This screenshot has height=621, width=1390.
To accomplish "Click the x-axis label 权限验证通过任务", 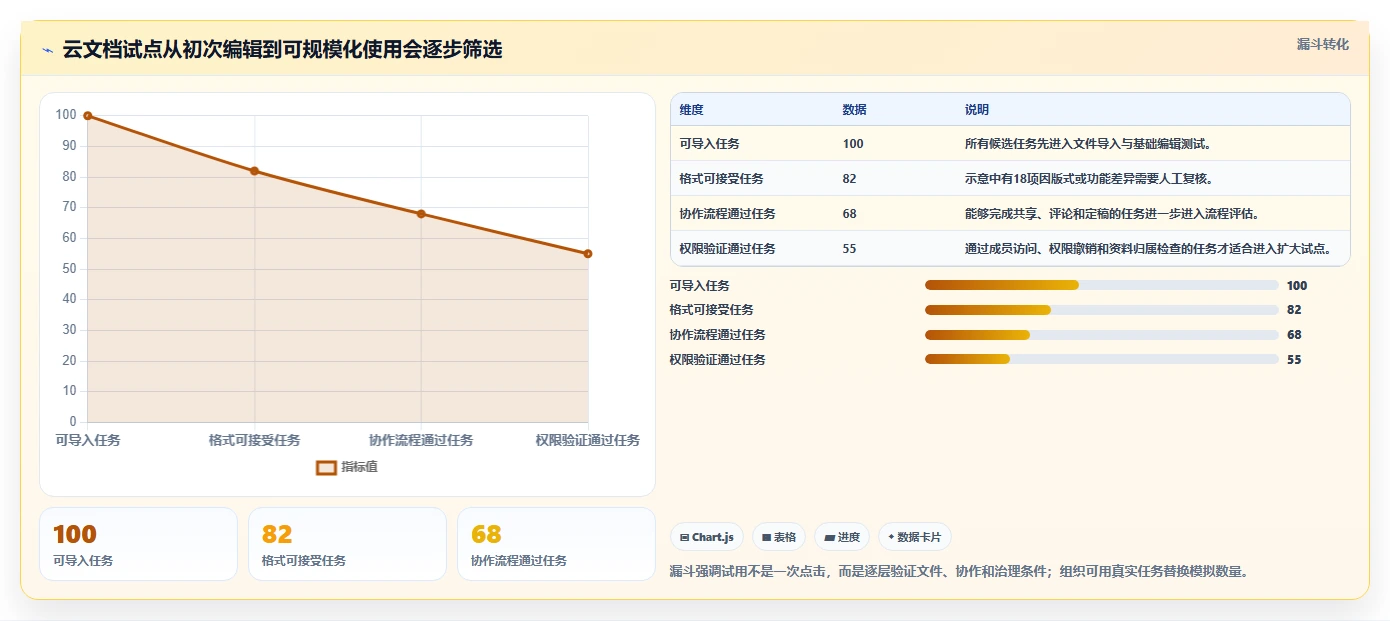I will tap(587, 440).
